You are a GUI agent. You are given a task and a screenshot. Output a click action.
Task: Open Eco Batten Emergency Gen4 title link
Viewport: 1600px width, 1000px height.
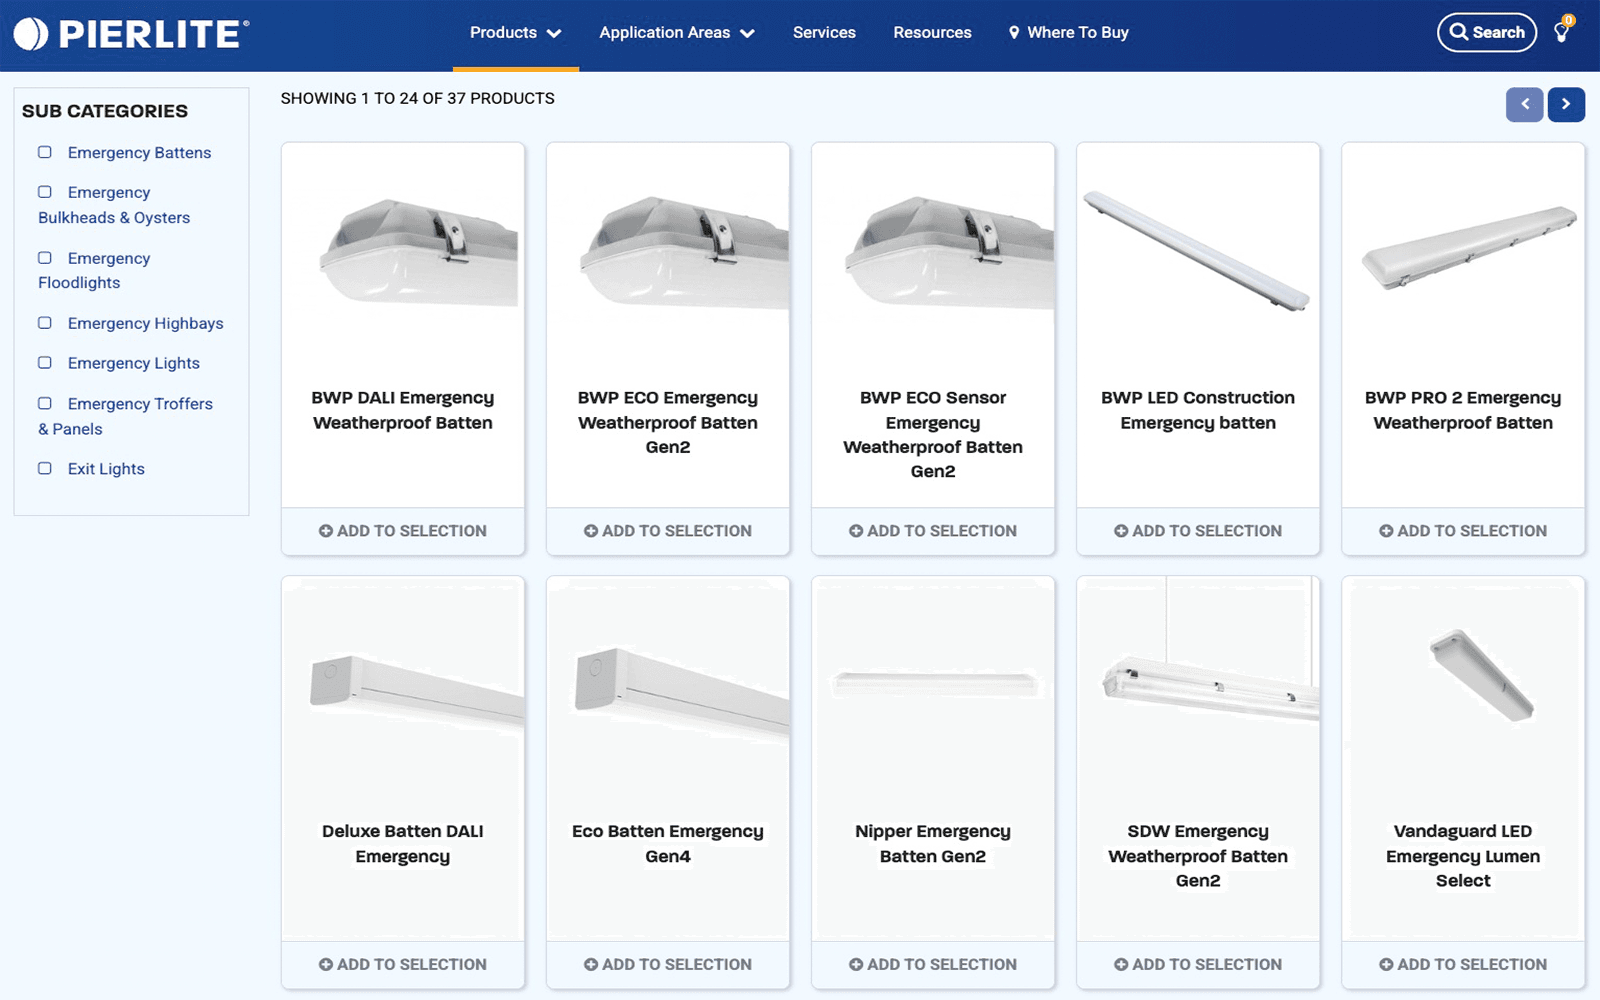[668, 844]
